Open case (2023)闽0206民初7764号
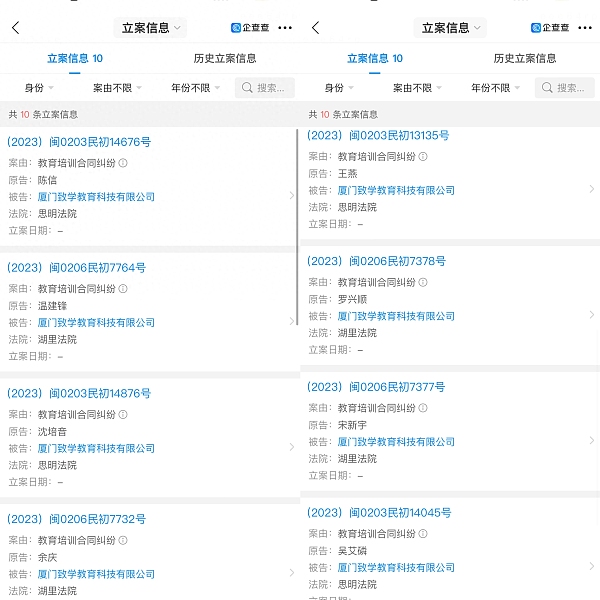The image size is (600, 600). [x=77, y=267]
